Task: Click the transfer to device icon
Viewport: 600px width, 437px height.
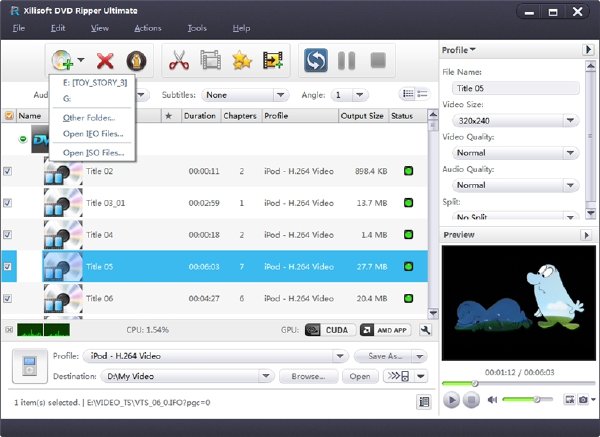Action: click(398, 376)
